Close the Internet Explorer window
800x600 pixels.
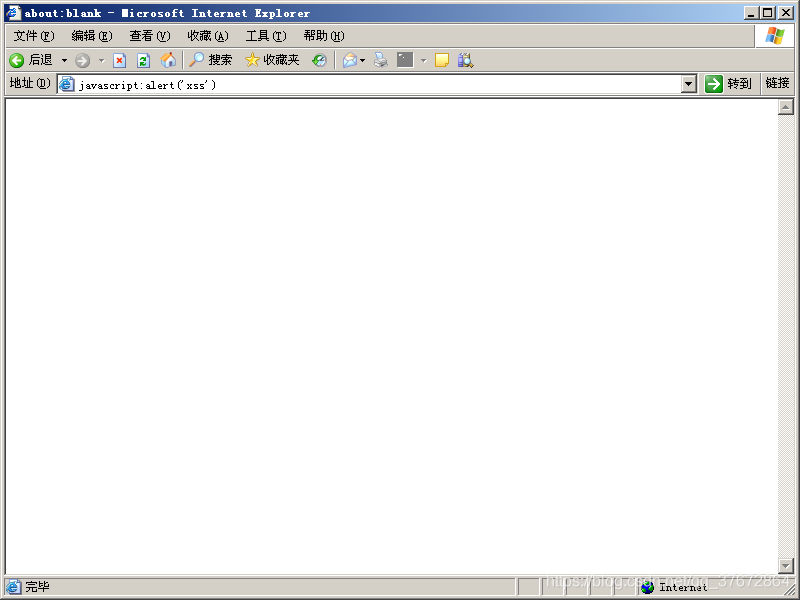coord(786,13)
